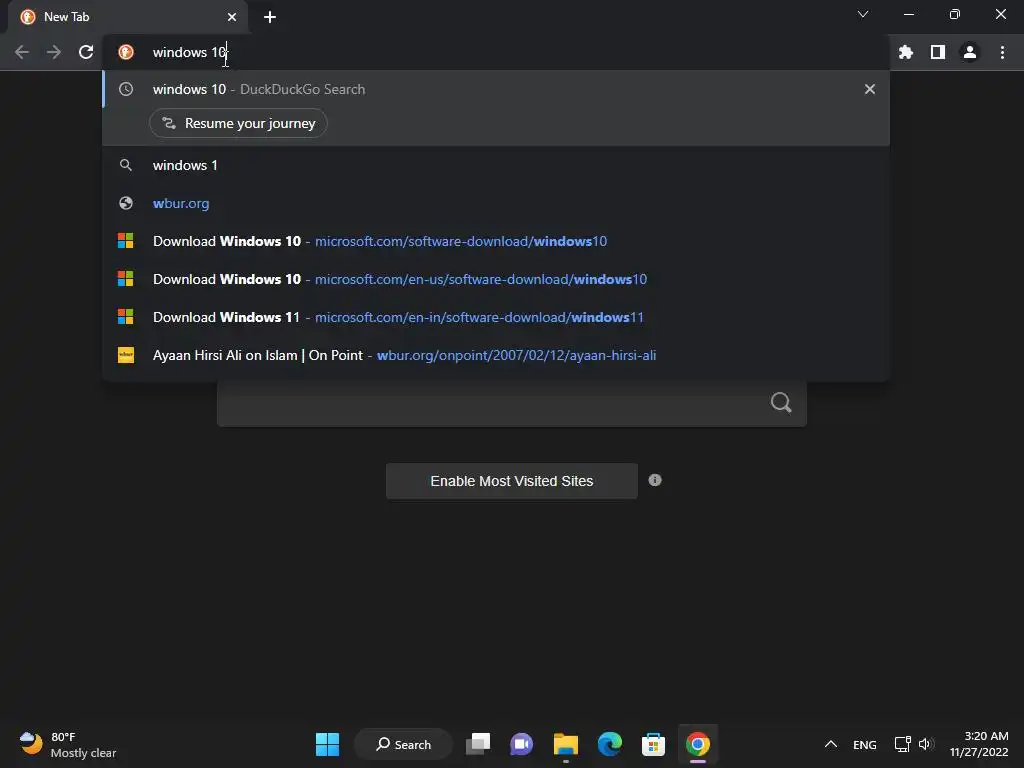The width and height of the screenshot is (1024, 768).
Task: Select the 'windows 1' search suggestion
Action: [x=496, y=165]
